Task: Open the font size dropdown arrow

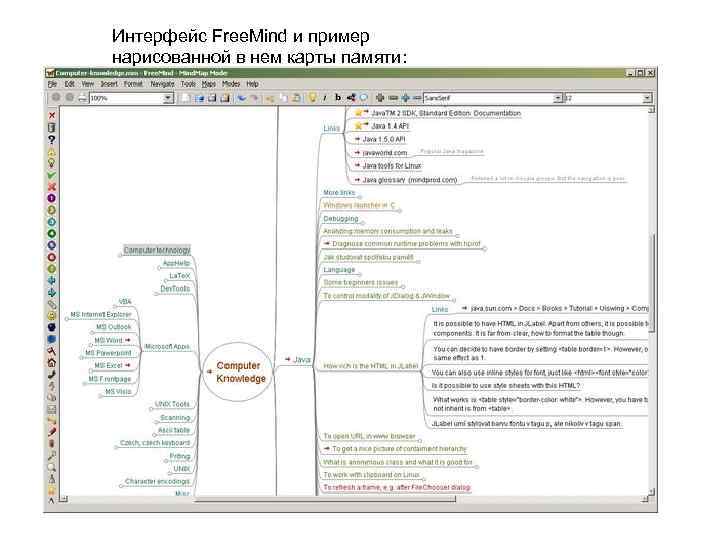Action: [x=647, y=98]
